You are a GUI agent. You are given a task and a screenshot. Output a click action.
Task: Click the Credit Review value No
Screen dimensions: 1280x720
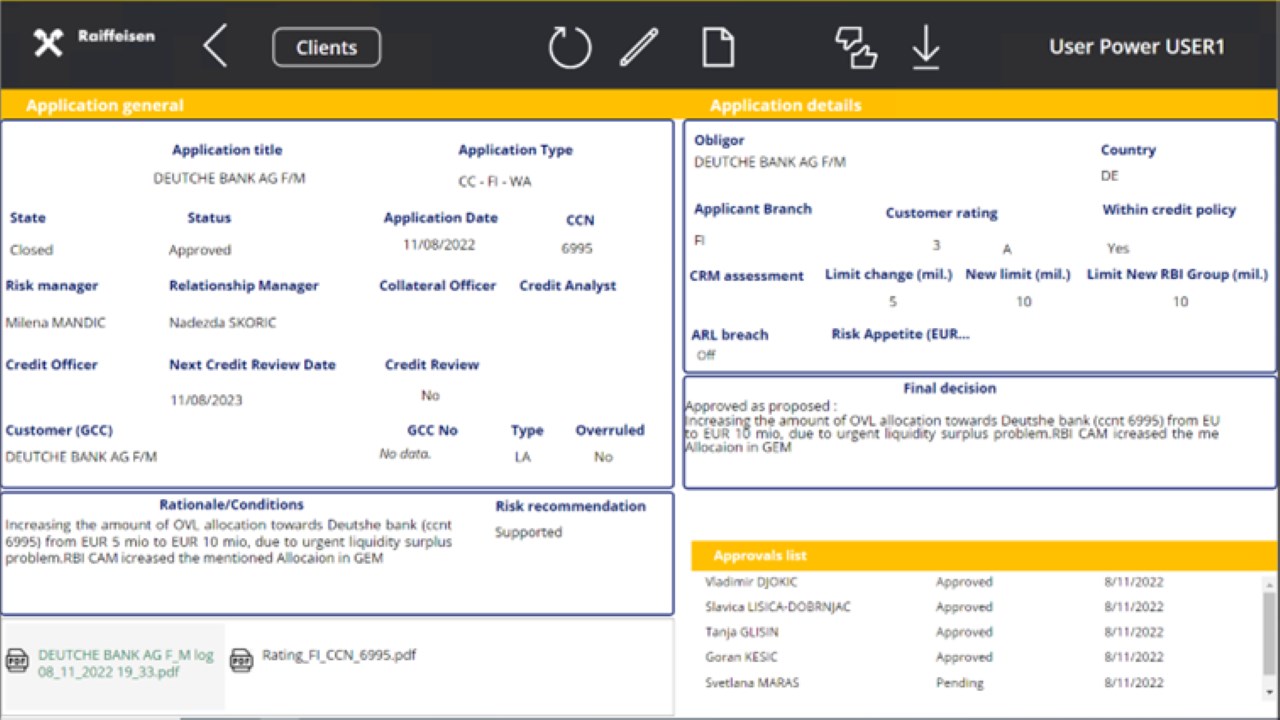pyautogui.click(x=430, y=395)
